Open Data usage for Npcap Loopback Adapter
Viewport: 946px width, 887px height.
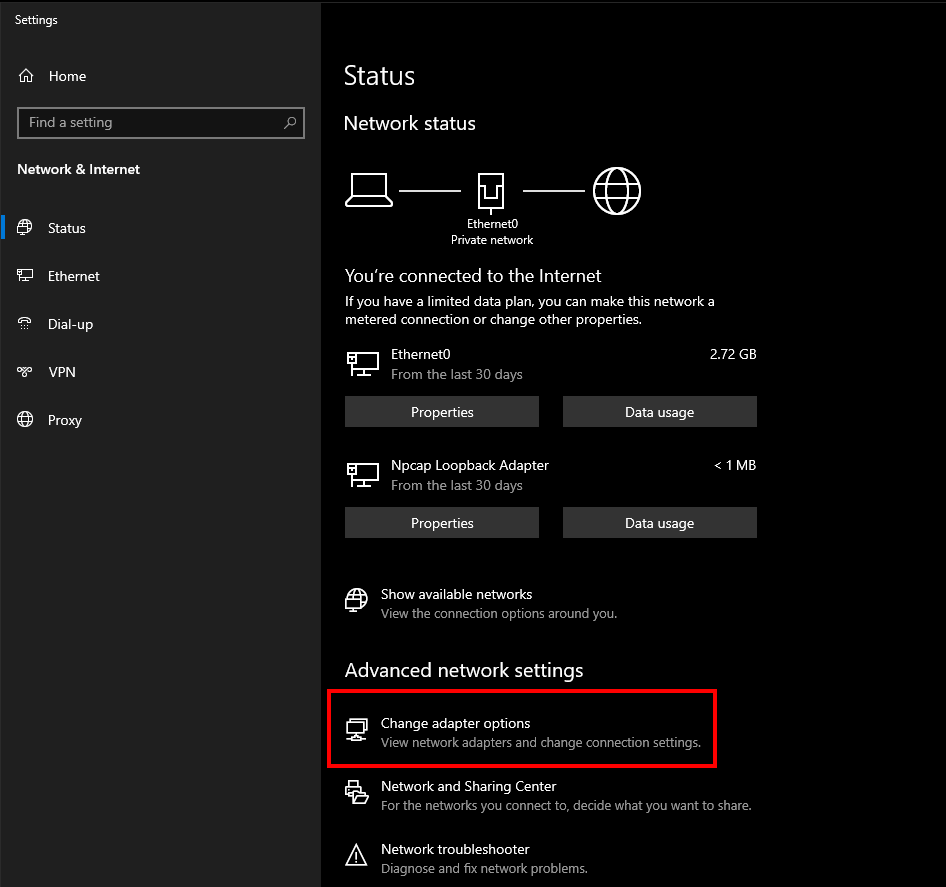(659, 523)
